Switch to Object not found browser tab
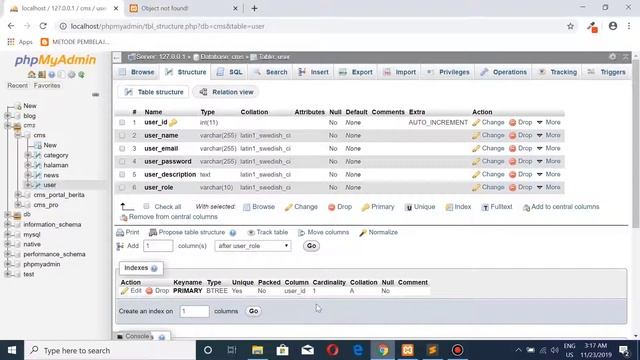Viewport: 640px width, 360px height. click(x=184, y=8)
